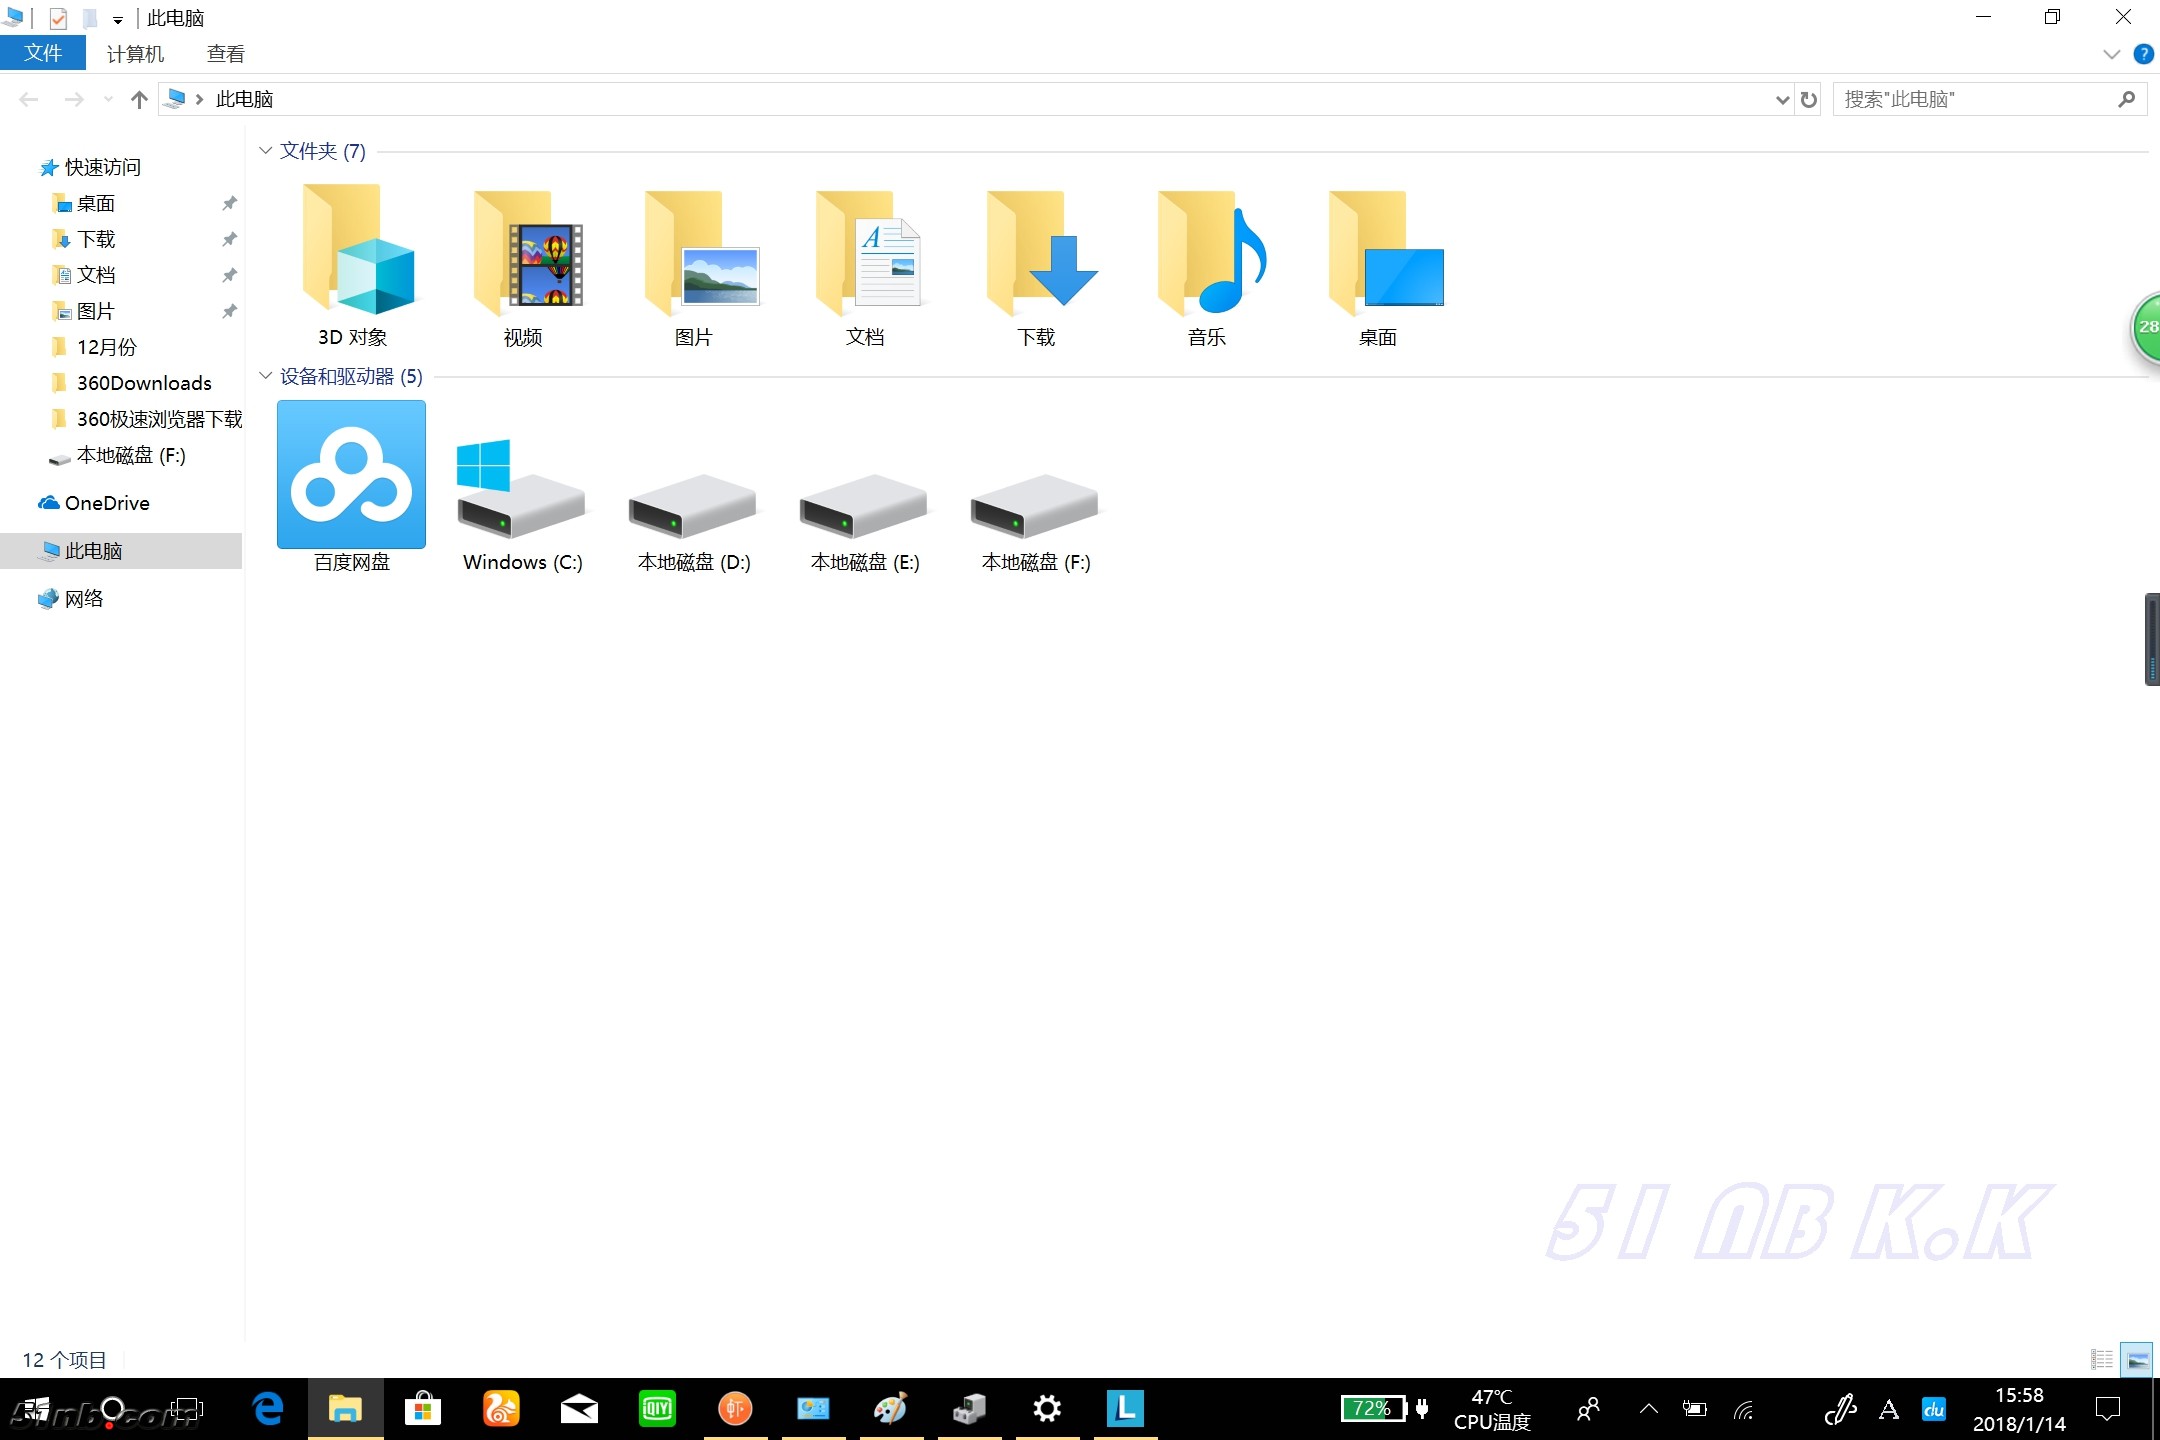
Task: Go up one level with up arrow
Action: [139, 99]
